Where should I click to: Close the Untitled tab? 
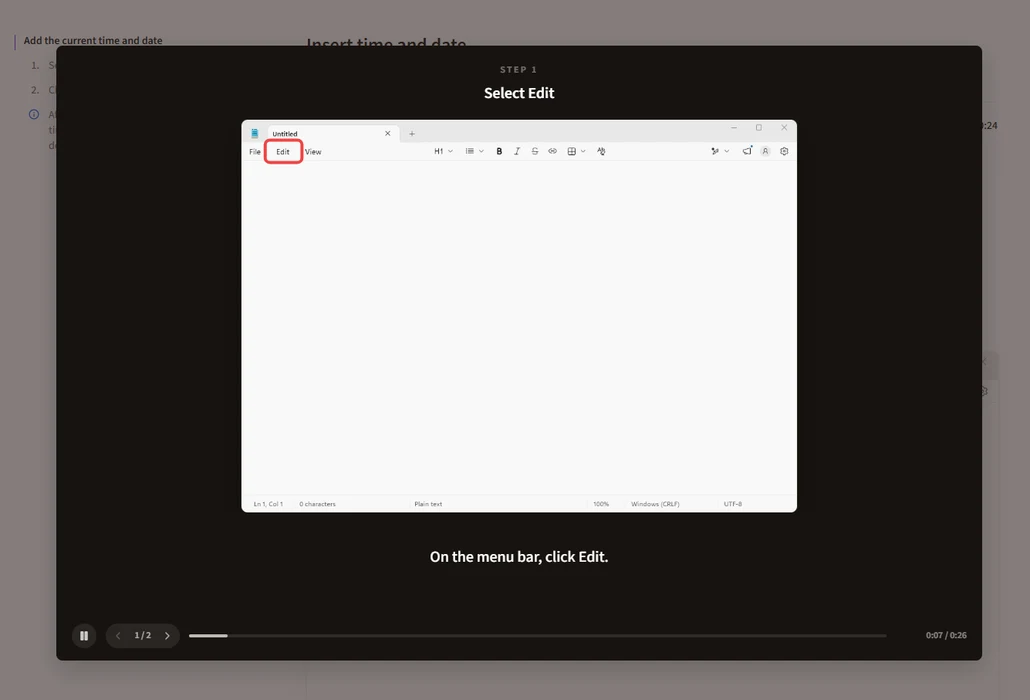pos(388,133)
